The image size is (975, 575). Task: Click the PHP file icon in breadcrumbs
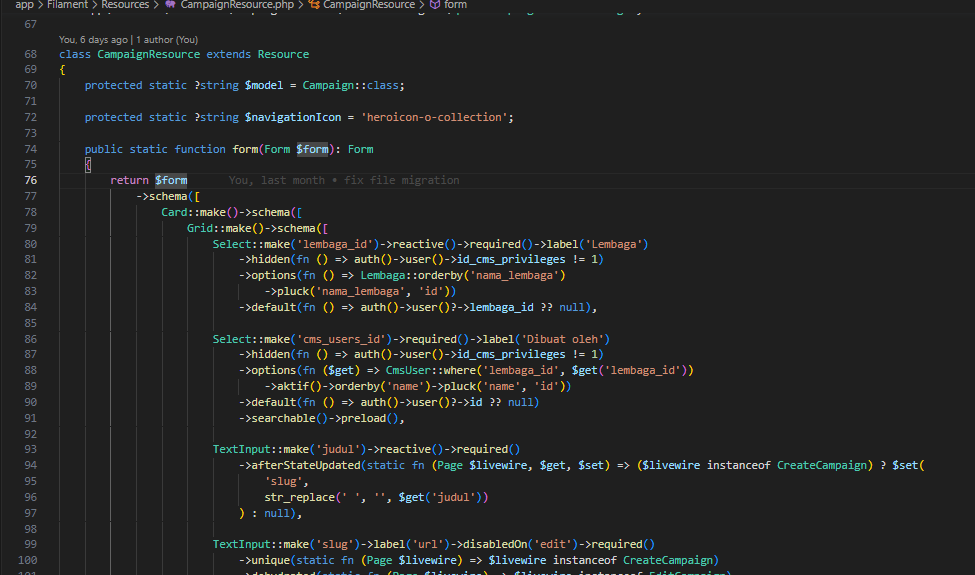point(170,4)
